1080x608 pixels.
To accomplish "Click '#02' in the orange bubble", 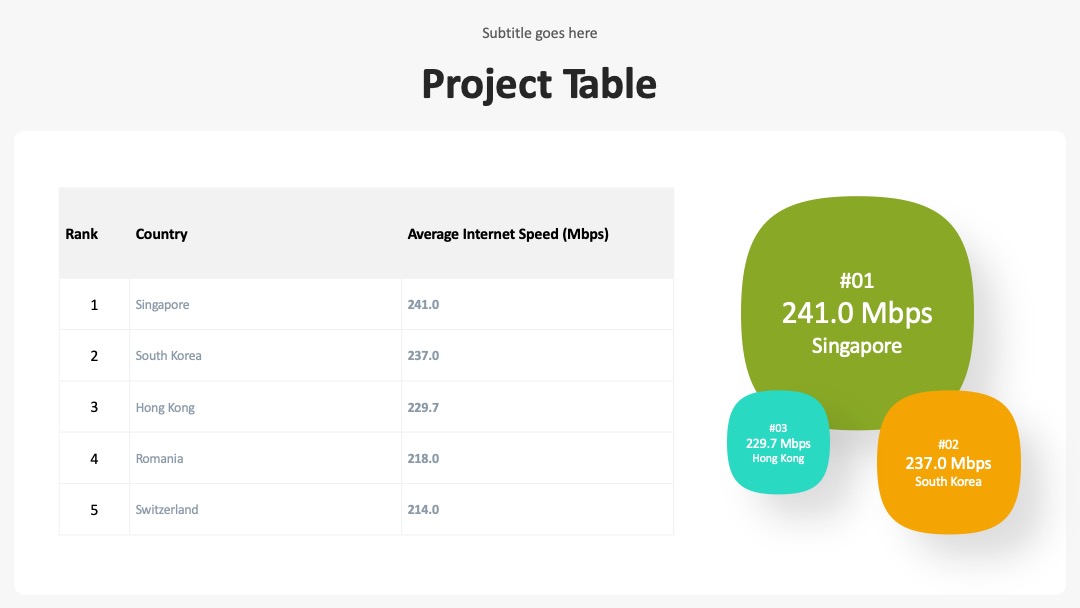I will [x=948, y=445].
